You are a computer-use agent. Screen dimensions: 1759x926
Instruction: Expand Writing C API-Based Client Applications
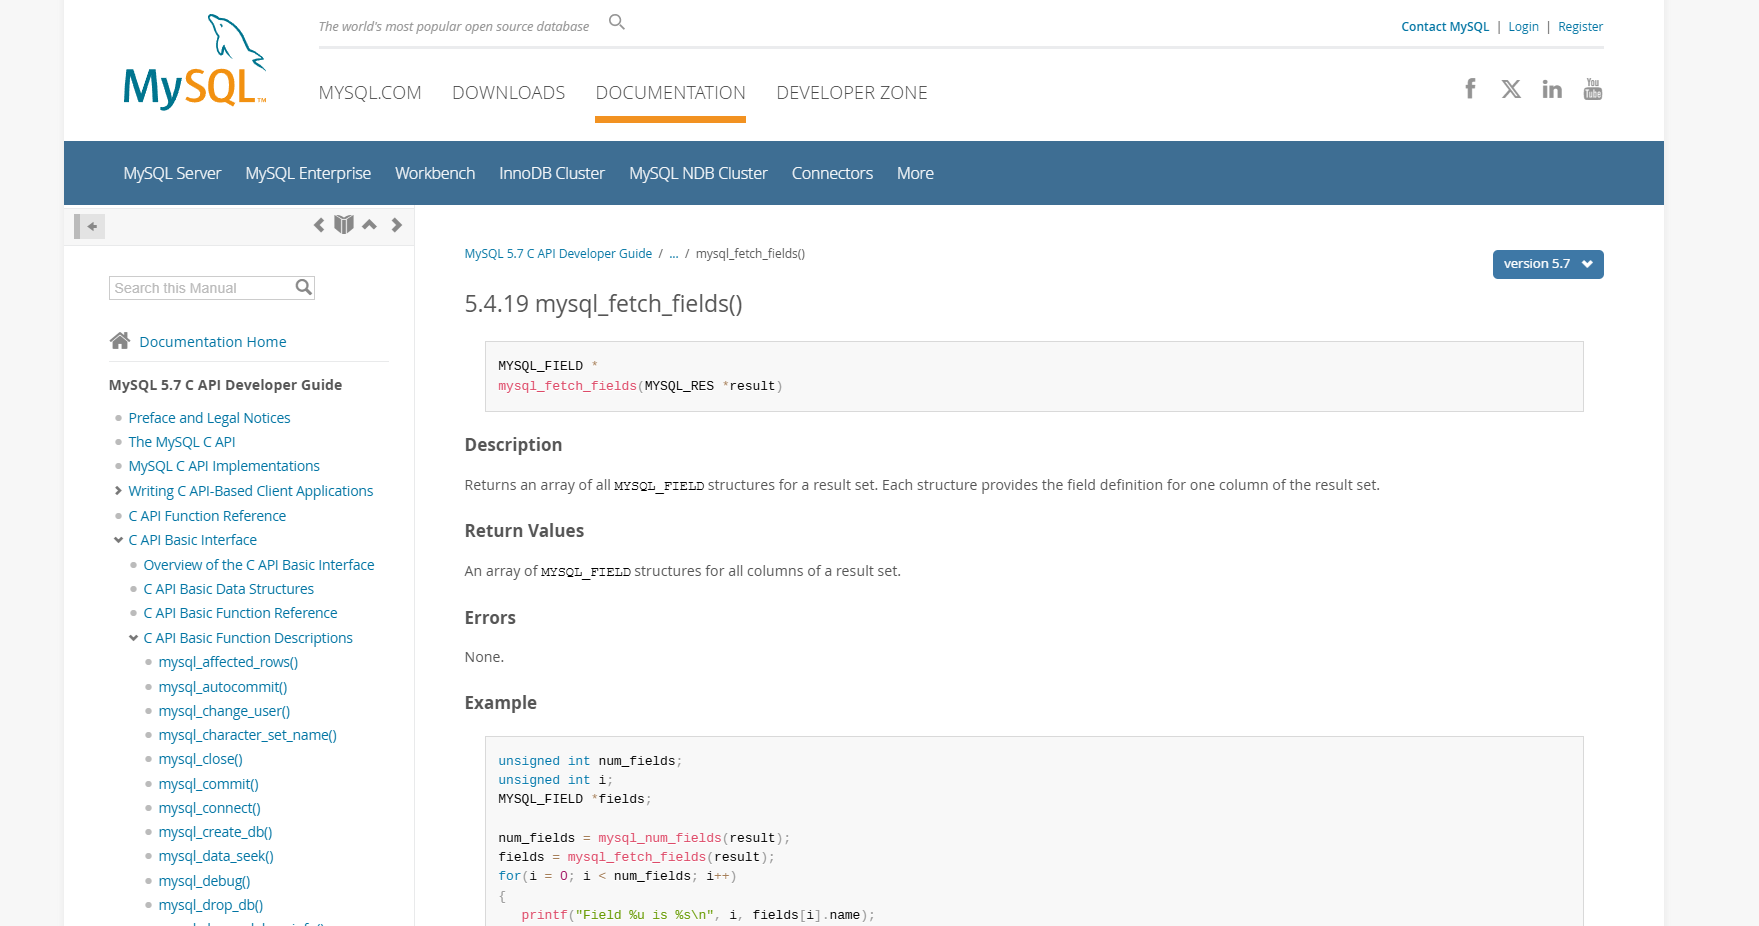(x=118, y=491)
